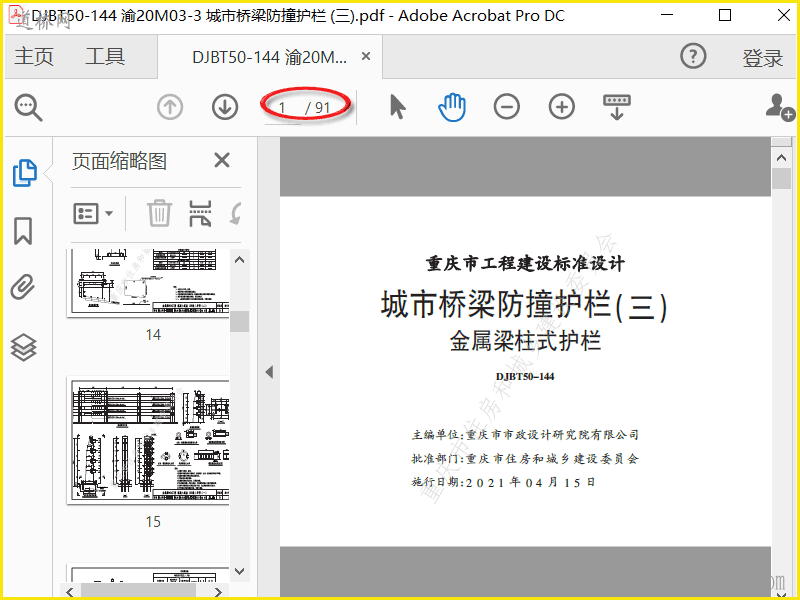Click thumbnail panel scroll right arrow

218,592
